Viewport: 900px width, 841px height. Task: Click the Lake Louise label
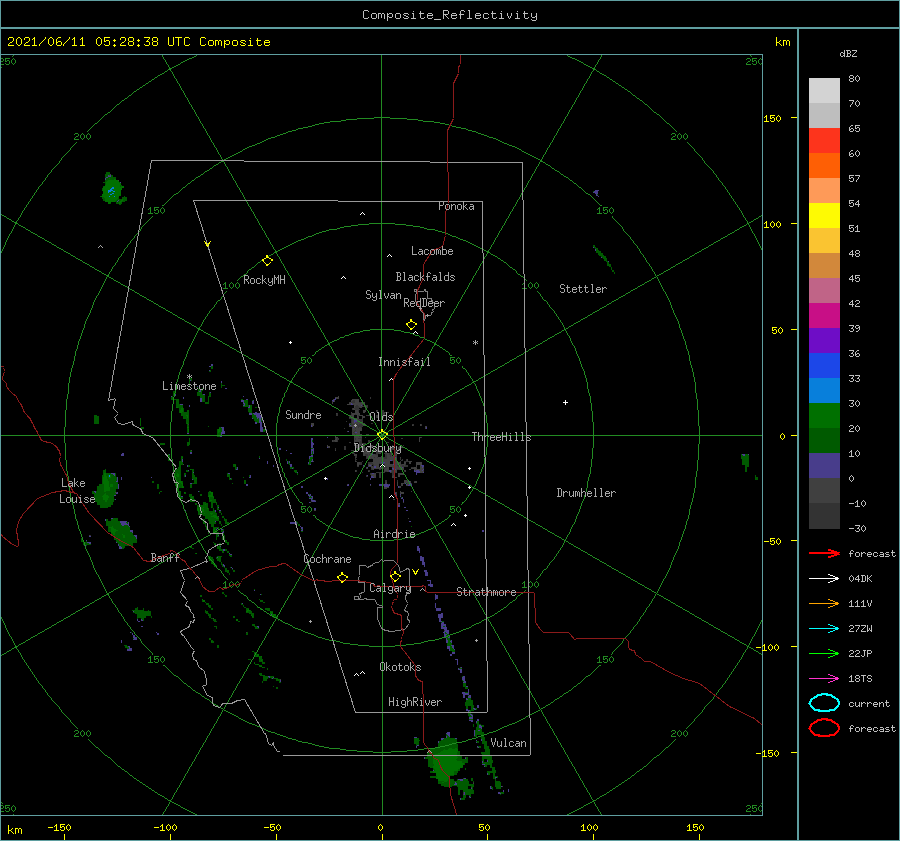(x=77, y=491)
